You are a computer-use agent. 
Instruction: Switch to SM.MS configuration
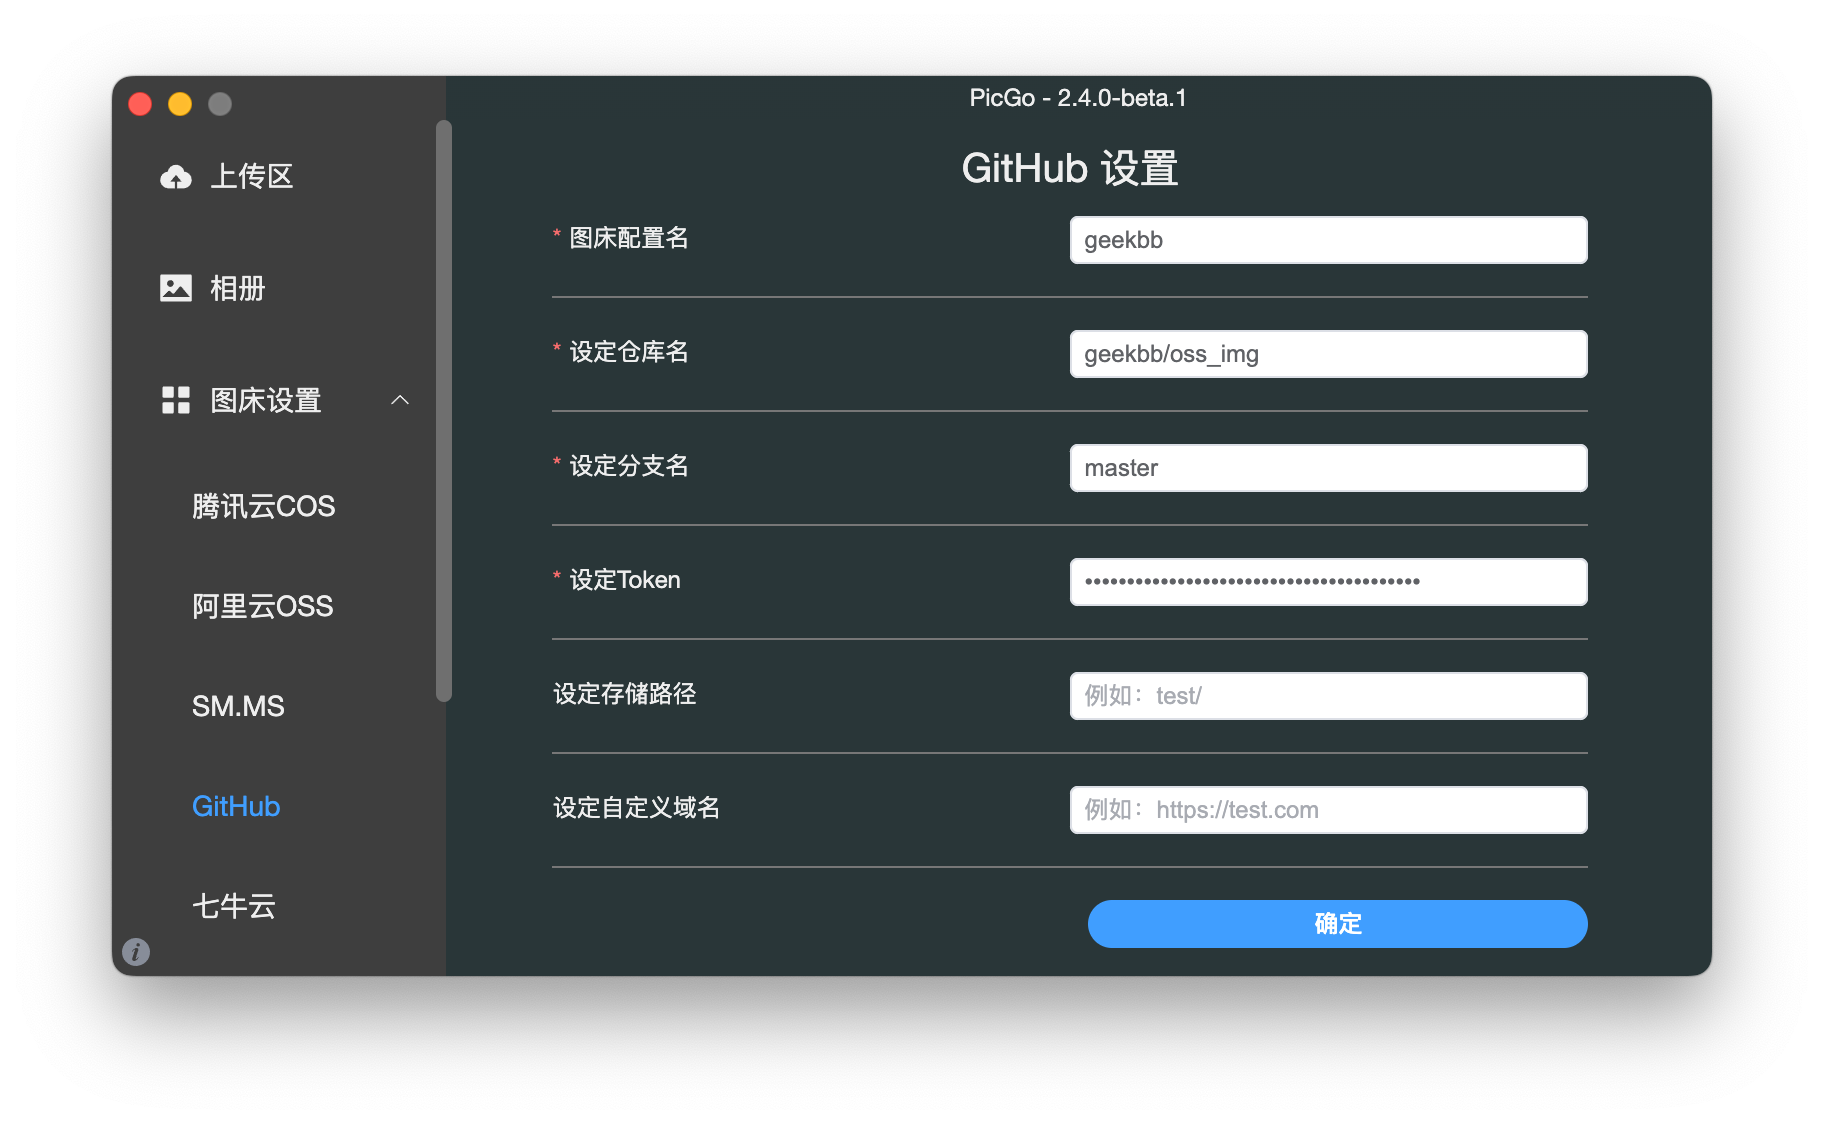click(x=237, y=705)
